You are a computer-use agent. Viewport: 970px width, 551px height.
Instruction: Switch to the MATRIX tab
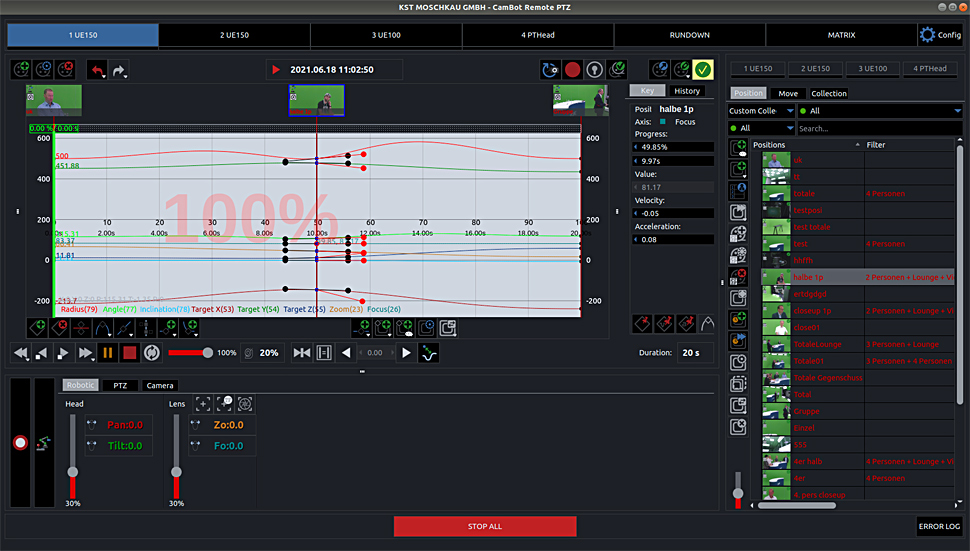(x=841, y=35)
